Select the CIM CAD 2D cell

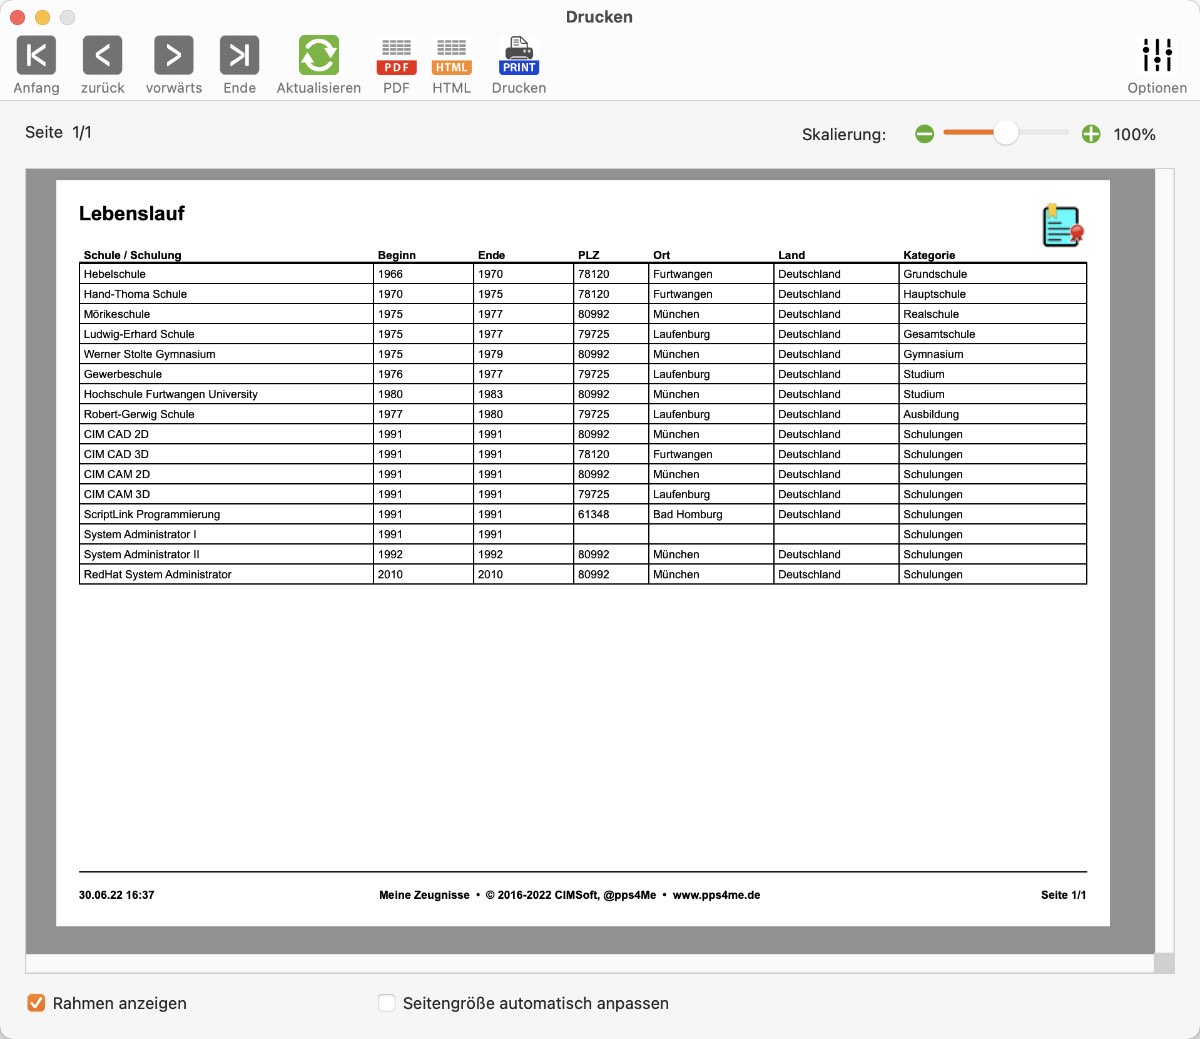[x=226, y=434]
